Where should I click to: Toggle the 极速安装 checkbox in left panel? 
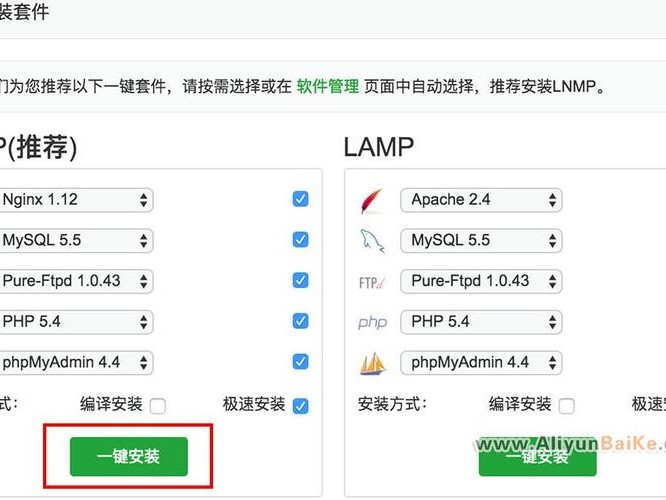point(300,406)
